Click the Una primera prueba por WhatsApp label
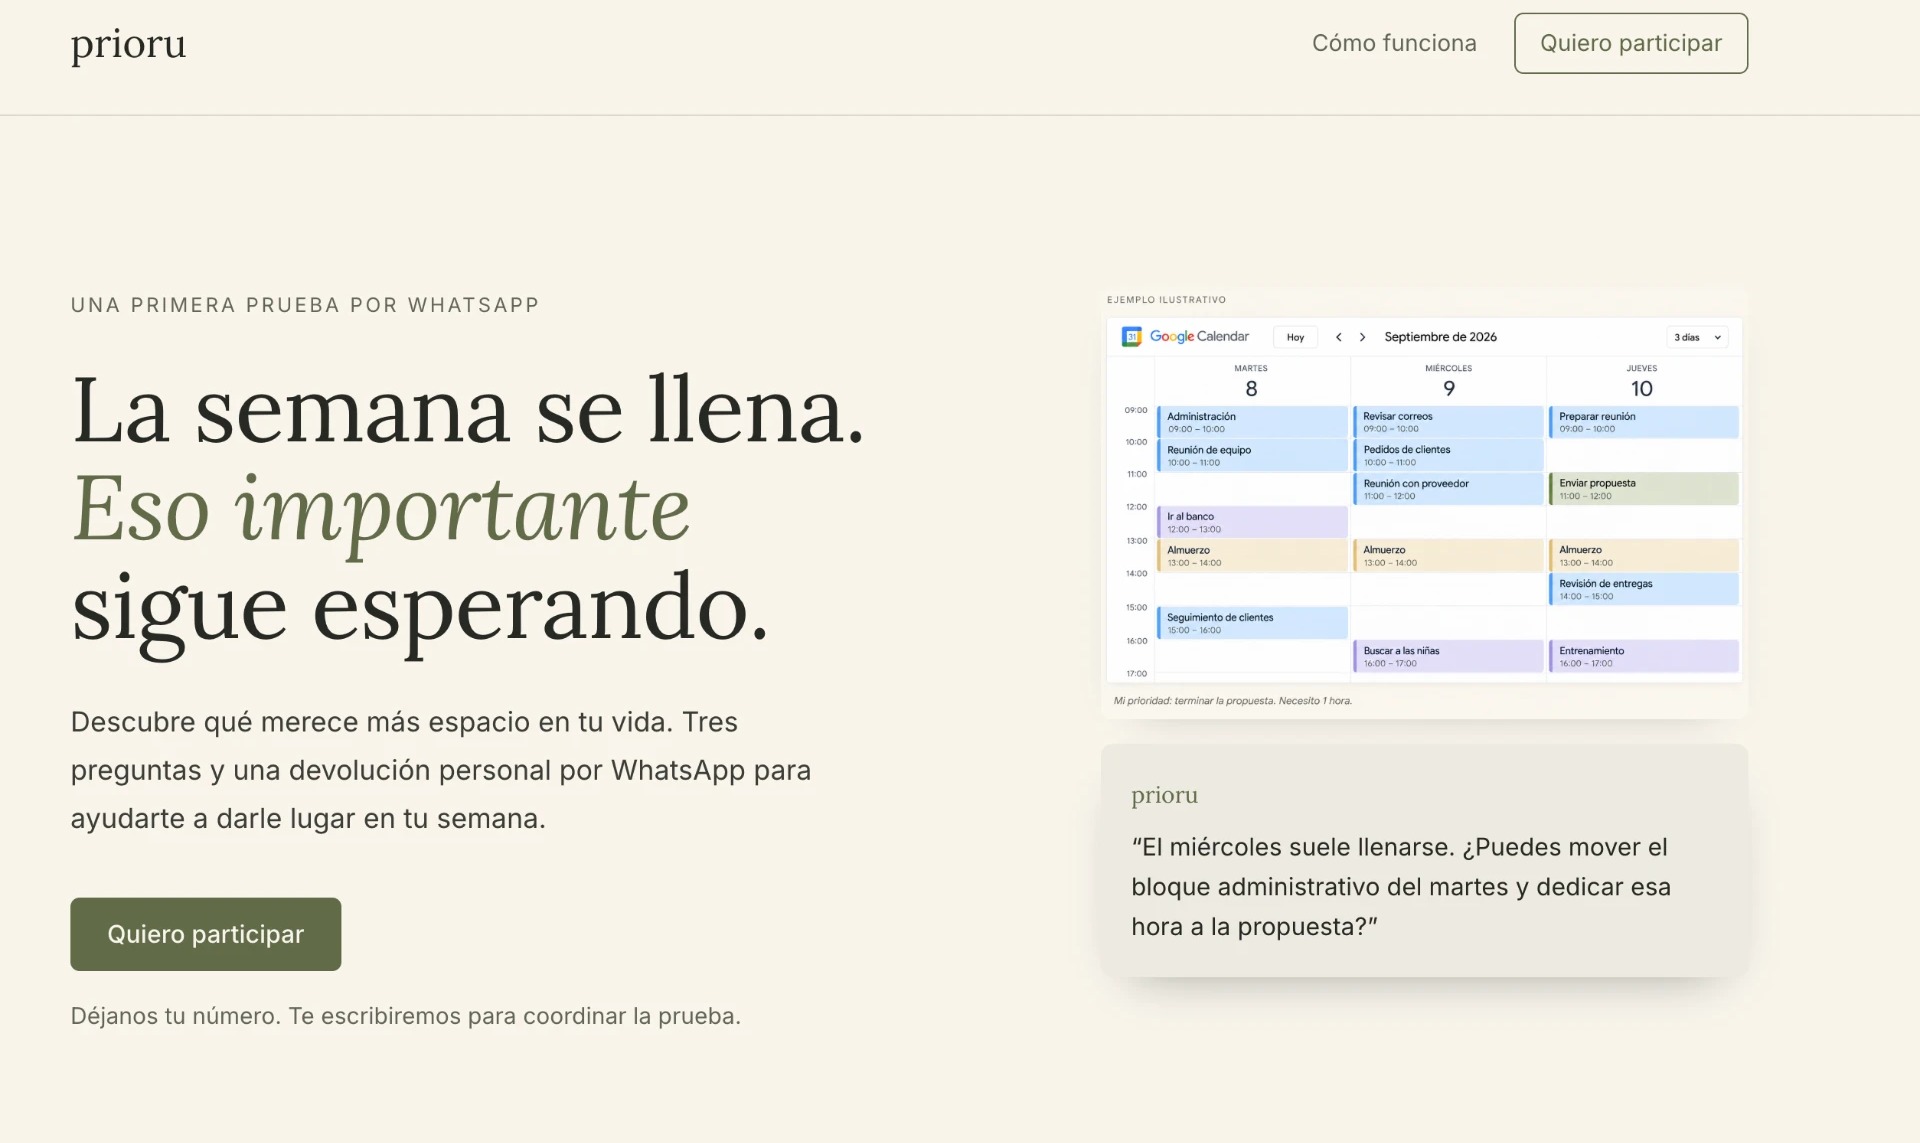The image size is (1920, 1143). (x=305, y=305)
